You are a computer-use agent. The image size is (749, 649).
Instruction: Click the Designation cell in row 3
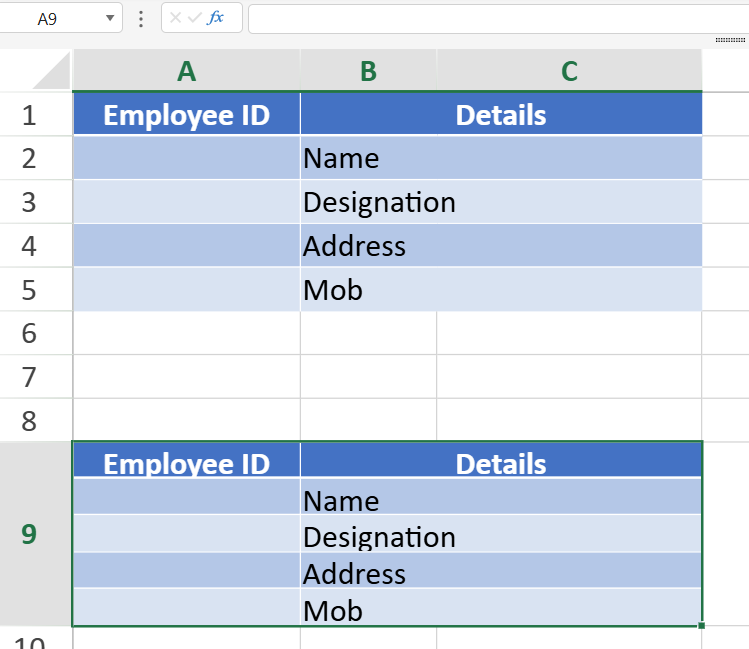pyautogui.click(x=501, y=202)
